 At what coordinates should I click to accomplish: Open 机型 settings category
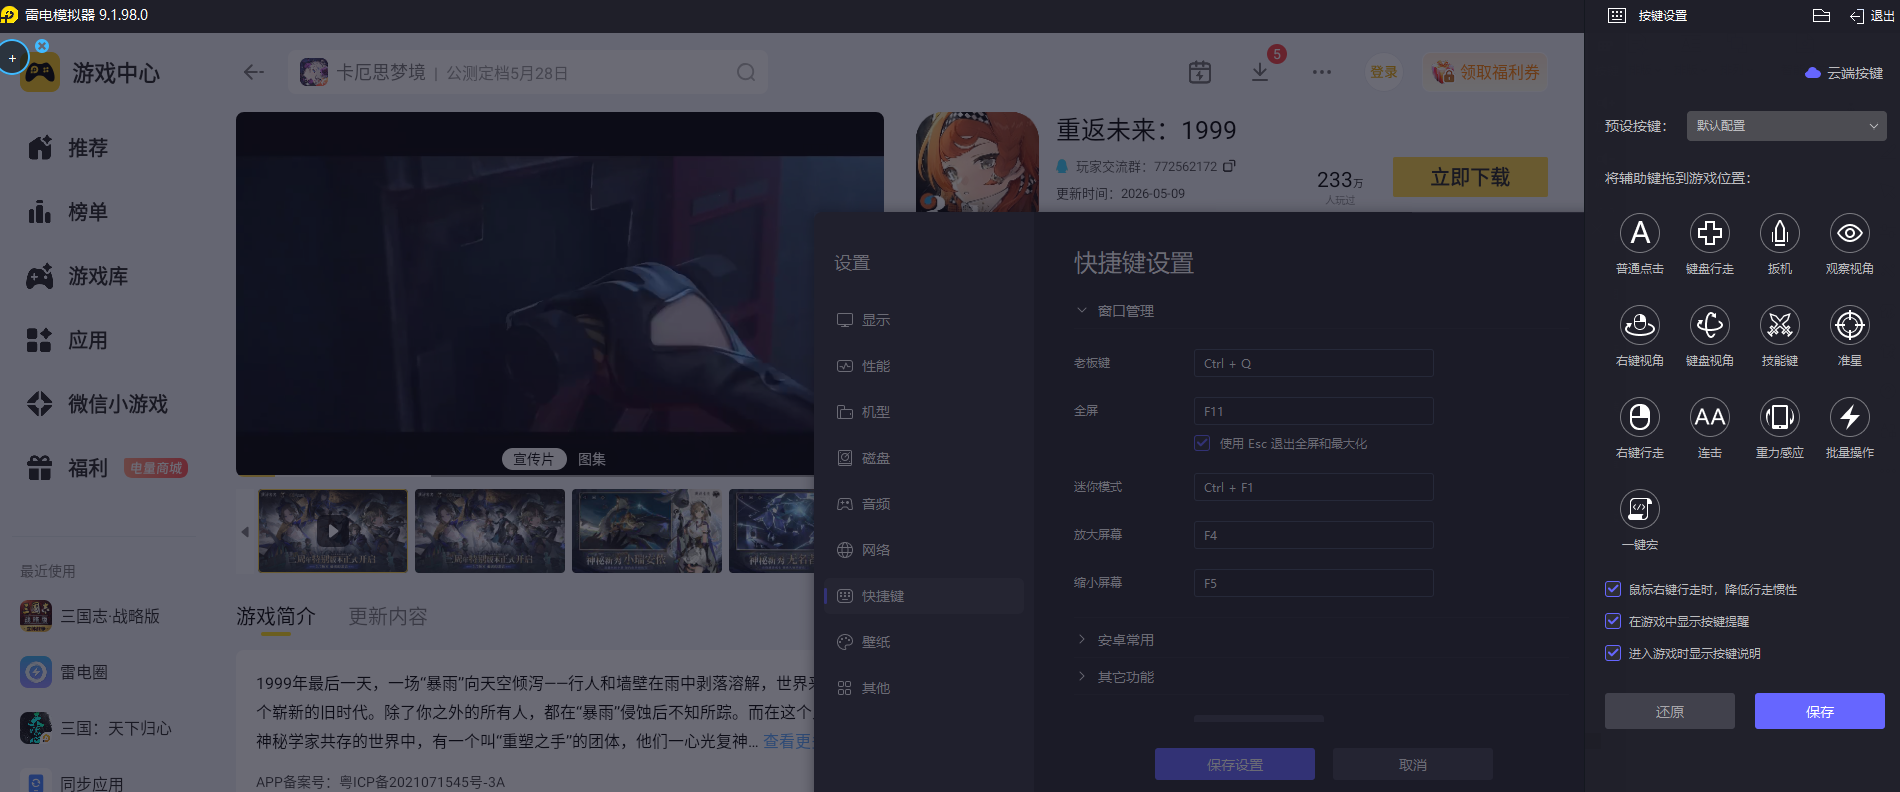coord(923,412)
